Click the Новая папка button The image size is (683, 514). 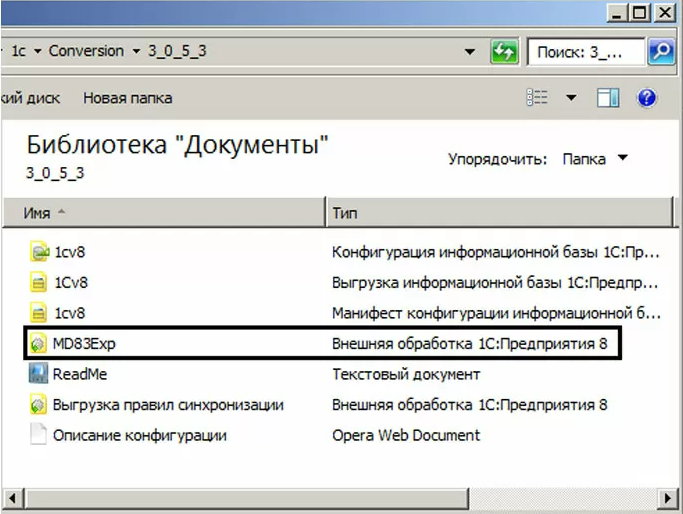(x=127, y=98)
